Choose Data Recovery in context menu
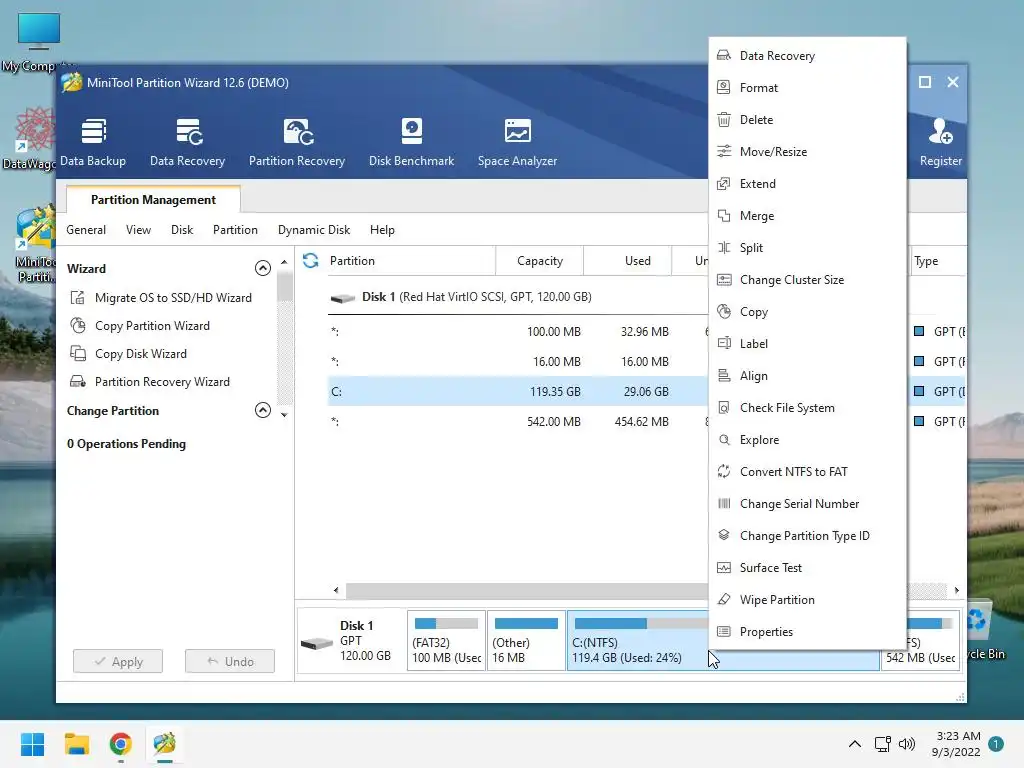The width and height of the screenshot is (1024, 768). 808,56
